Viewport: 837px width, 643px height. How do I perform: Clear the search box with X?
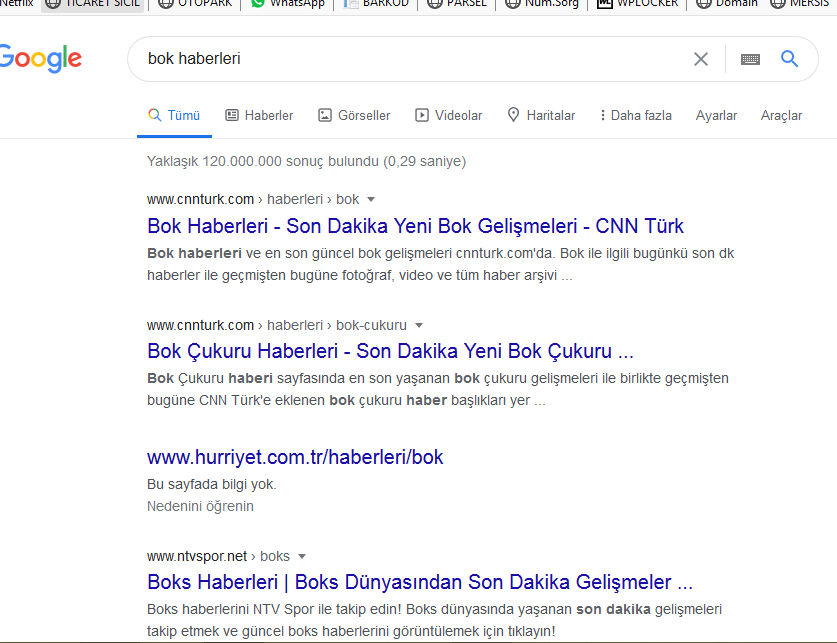[701, 59]
